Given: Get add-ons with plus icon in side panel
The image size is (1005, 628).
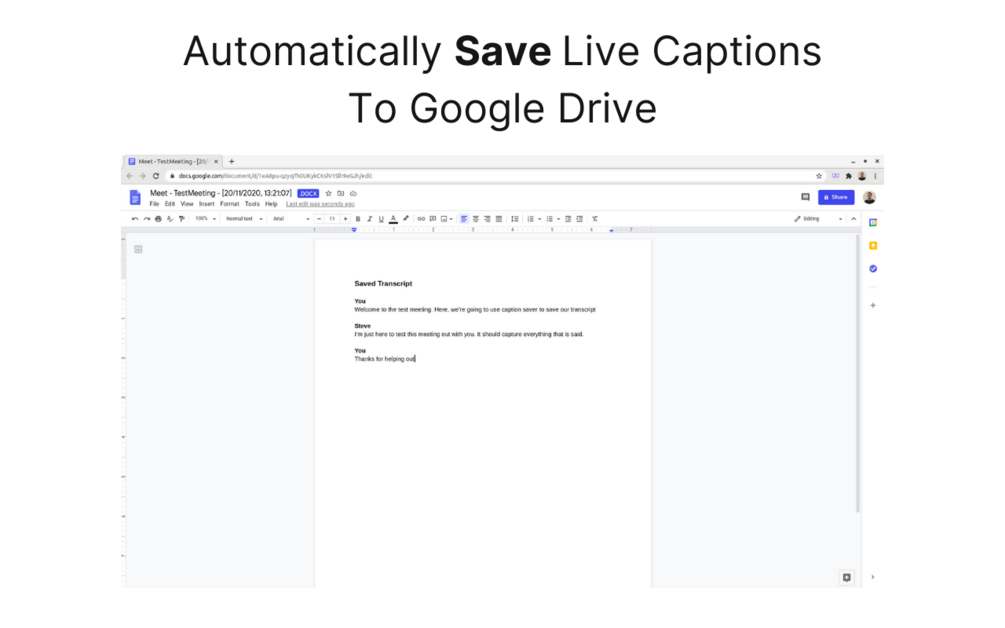Looking at the screenshot, I should [873, 306].
